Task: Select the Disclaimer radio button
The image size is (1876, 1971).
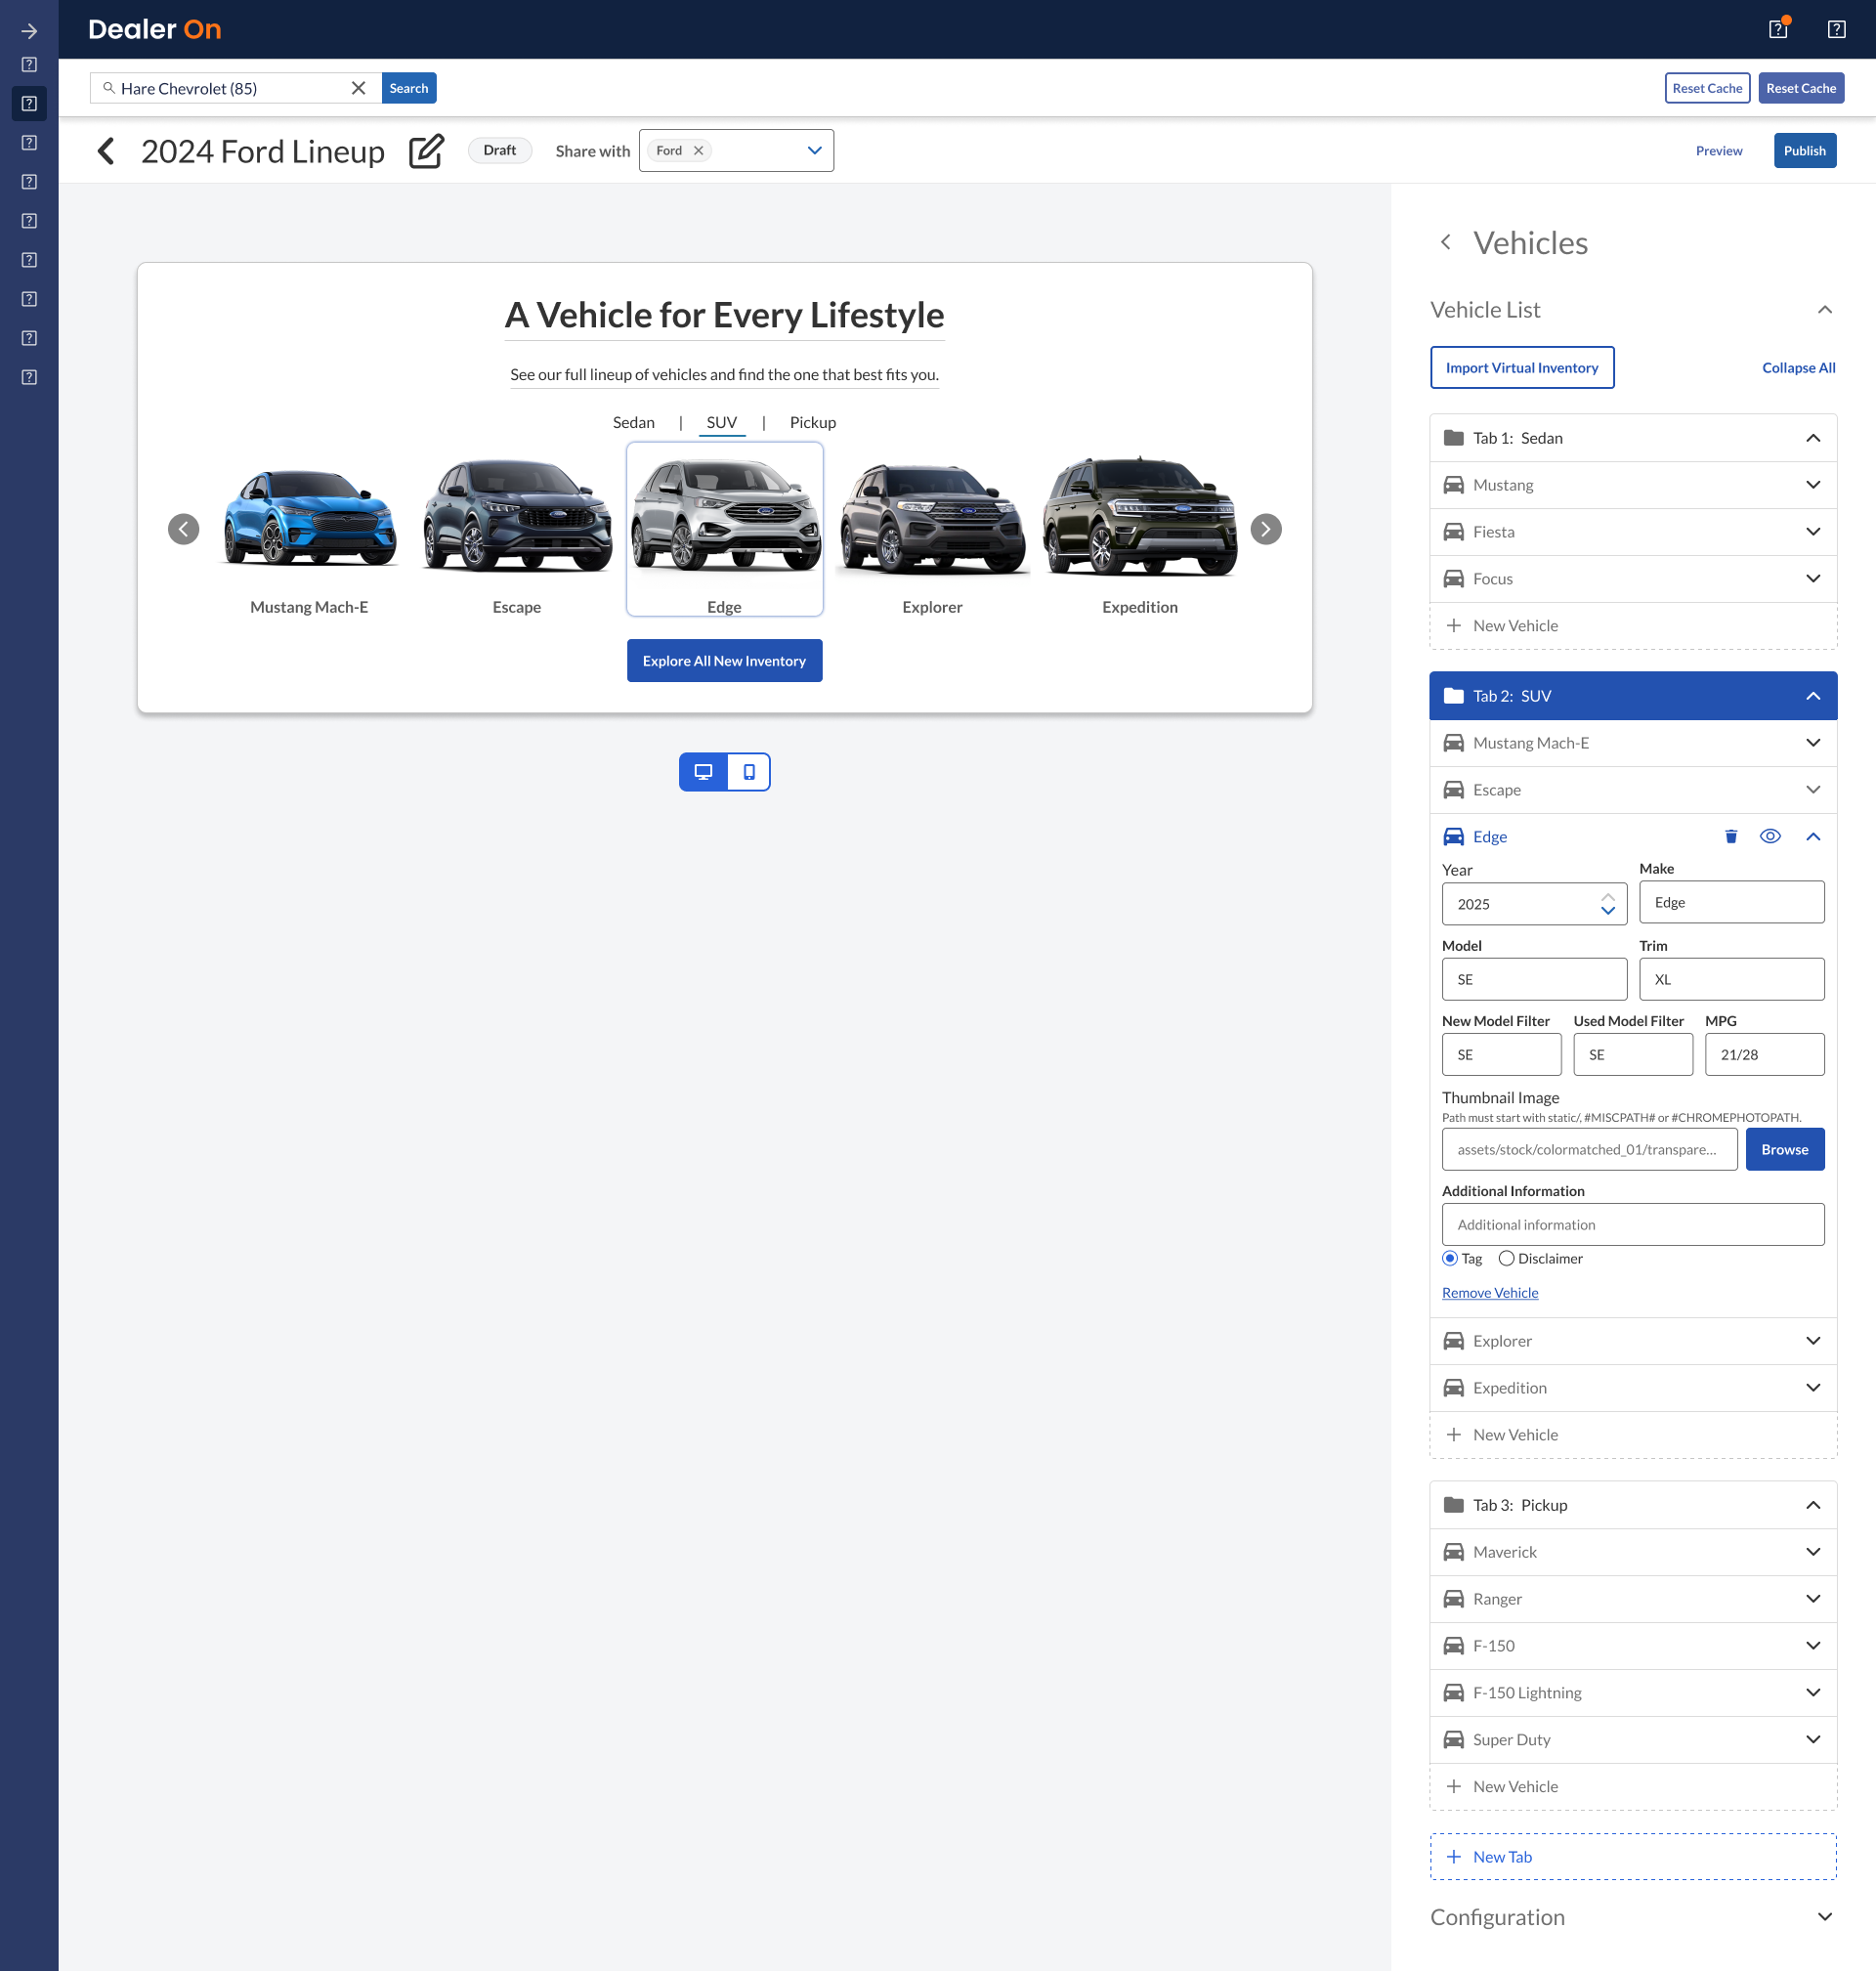Action: click(x=1506, y=1258)
